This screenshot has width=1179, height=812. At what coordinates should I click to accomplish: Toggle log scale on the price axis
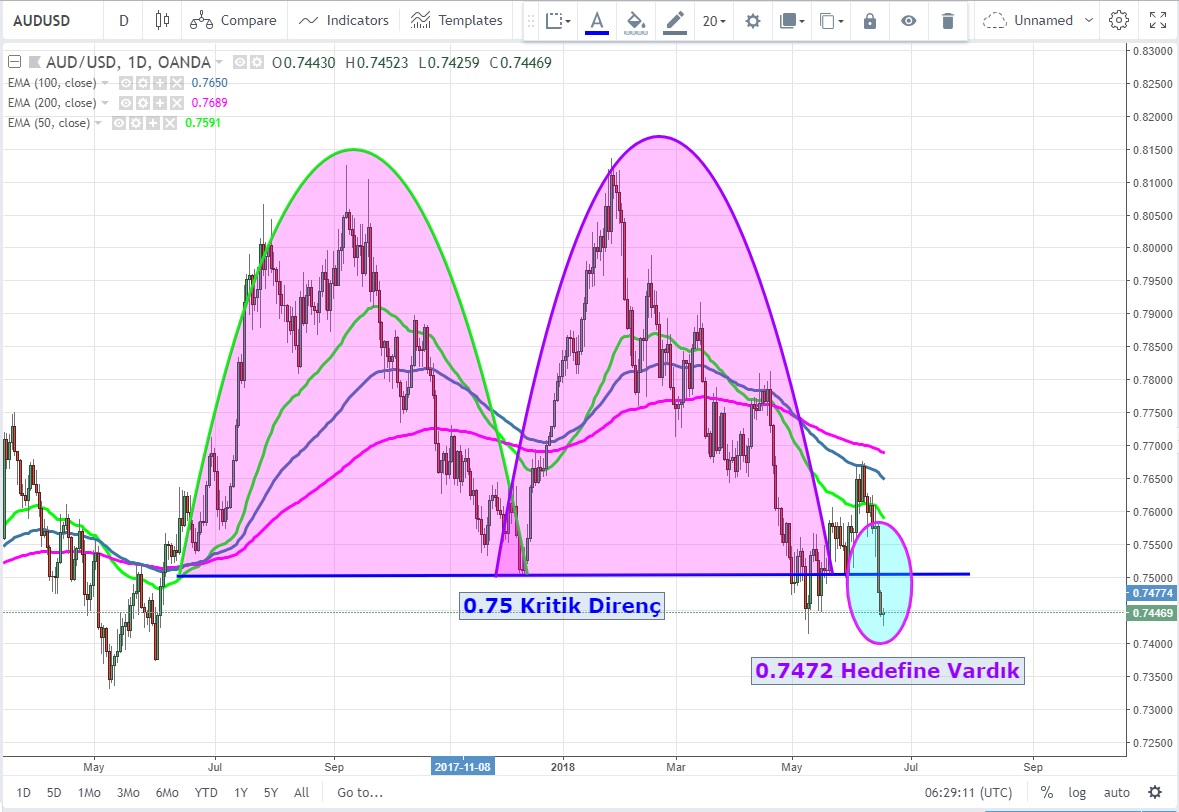[1077, 793]
